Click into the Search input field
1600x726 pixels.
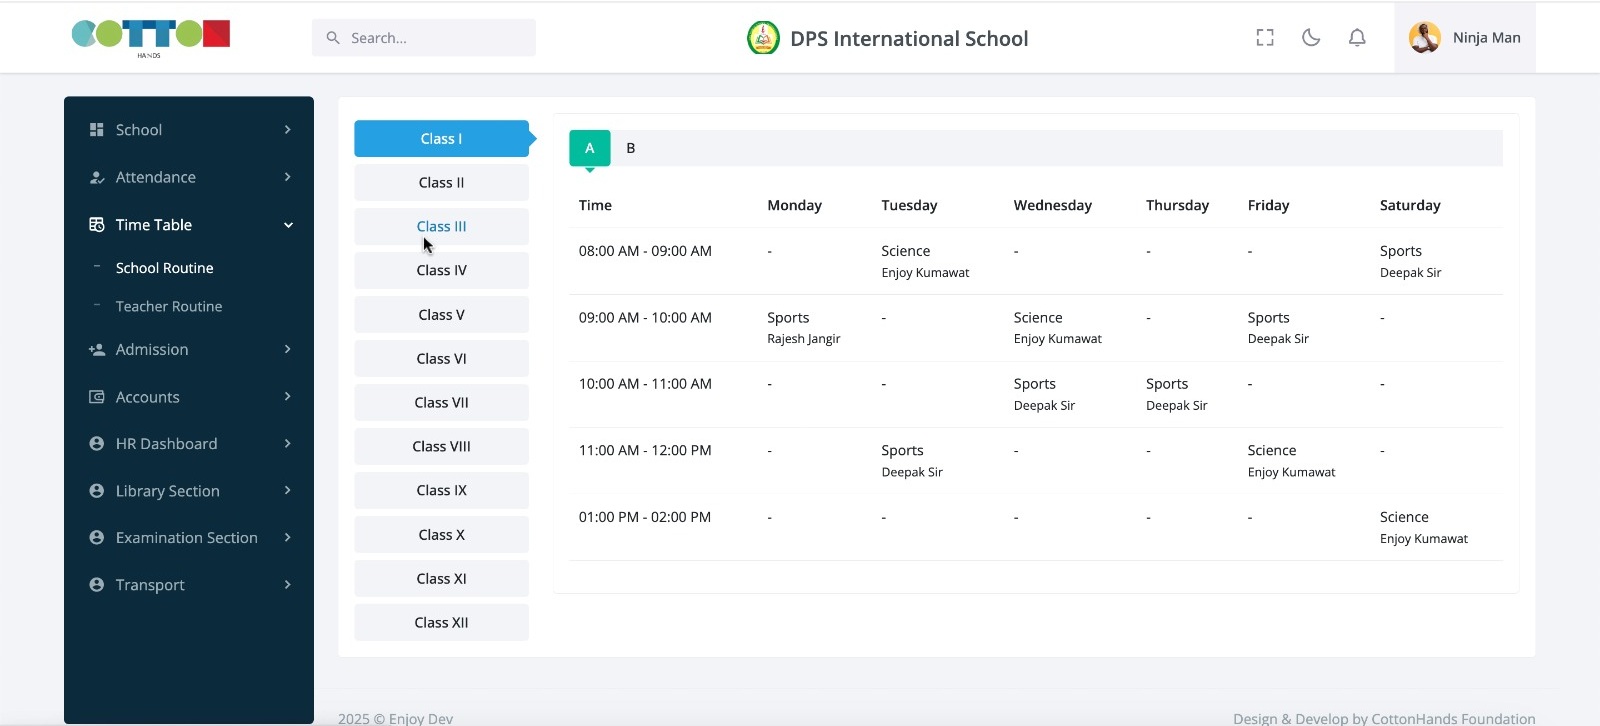click(x=435, y=38)
